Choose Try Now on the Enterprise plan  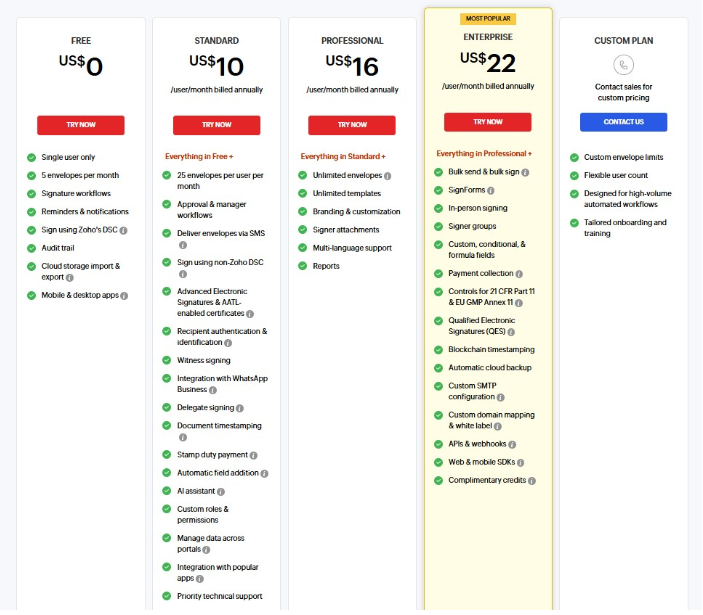pyautogui.click(x=488, y=122)
